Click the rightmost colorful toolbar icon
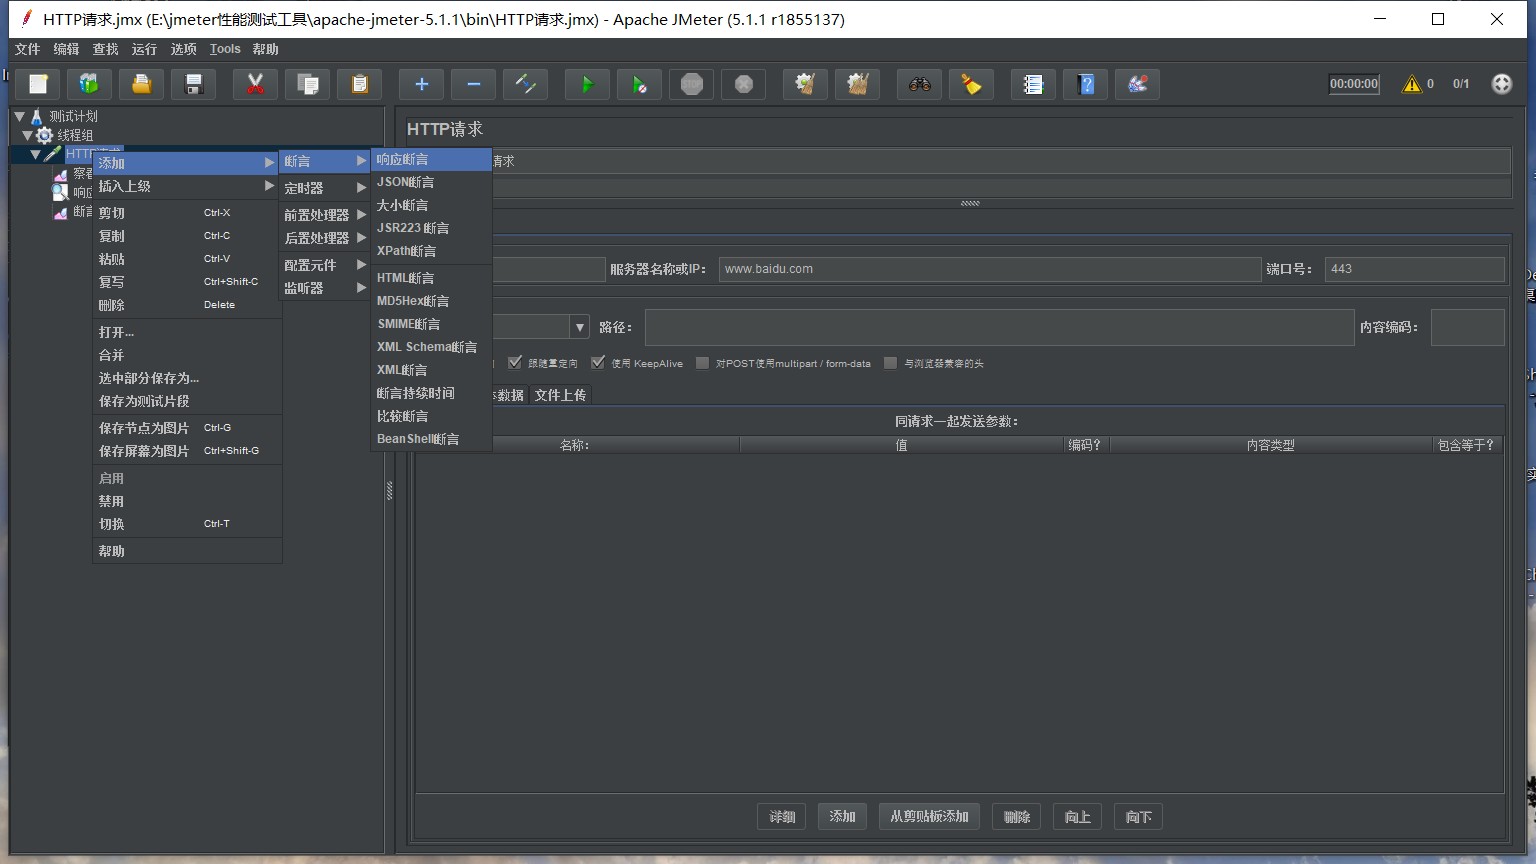This screenshot has height=864, width=1536. (x=1137, y=85)
